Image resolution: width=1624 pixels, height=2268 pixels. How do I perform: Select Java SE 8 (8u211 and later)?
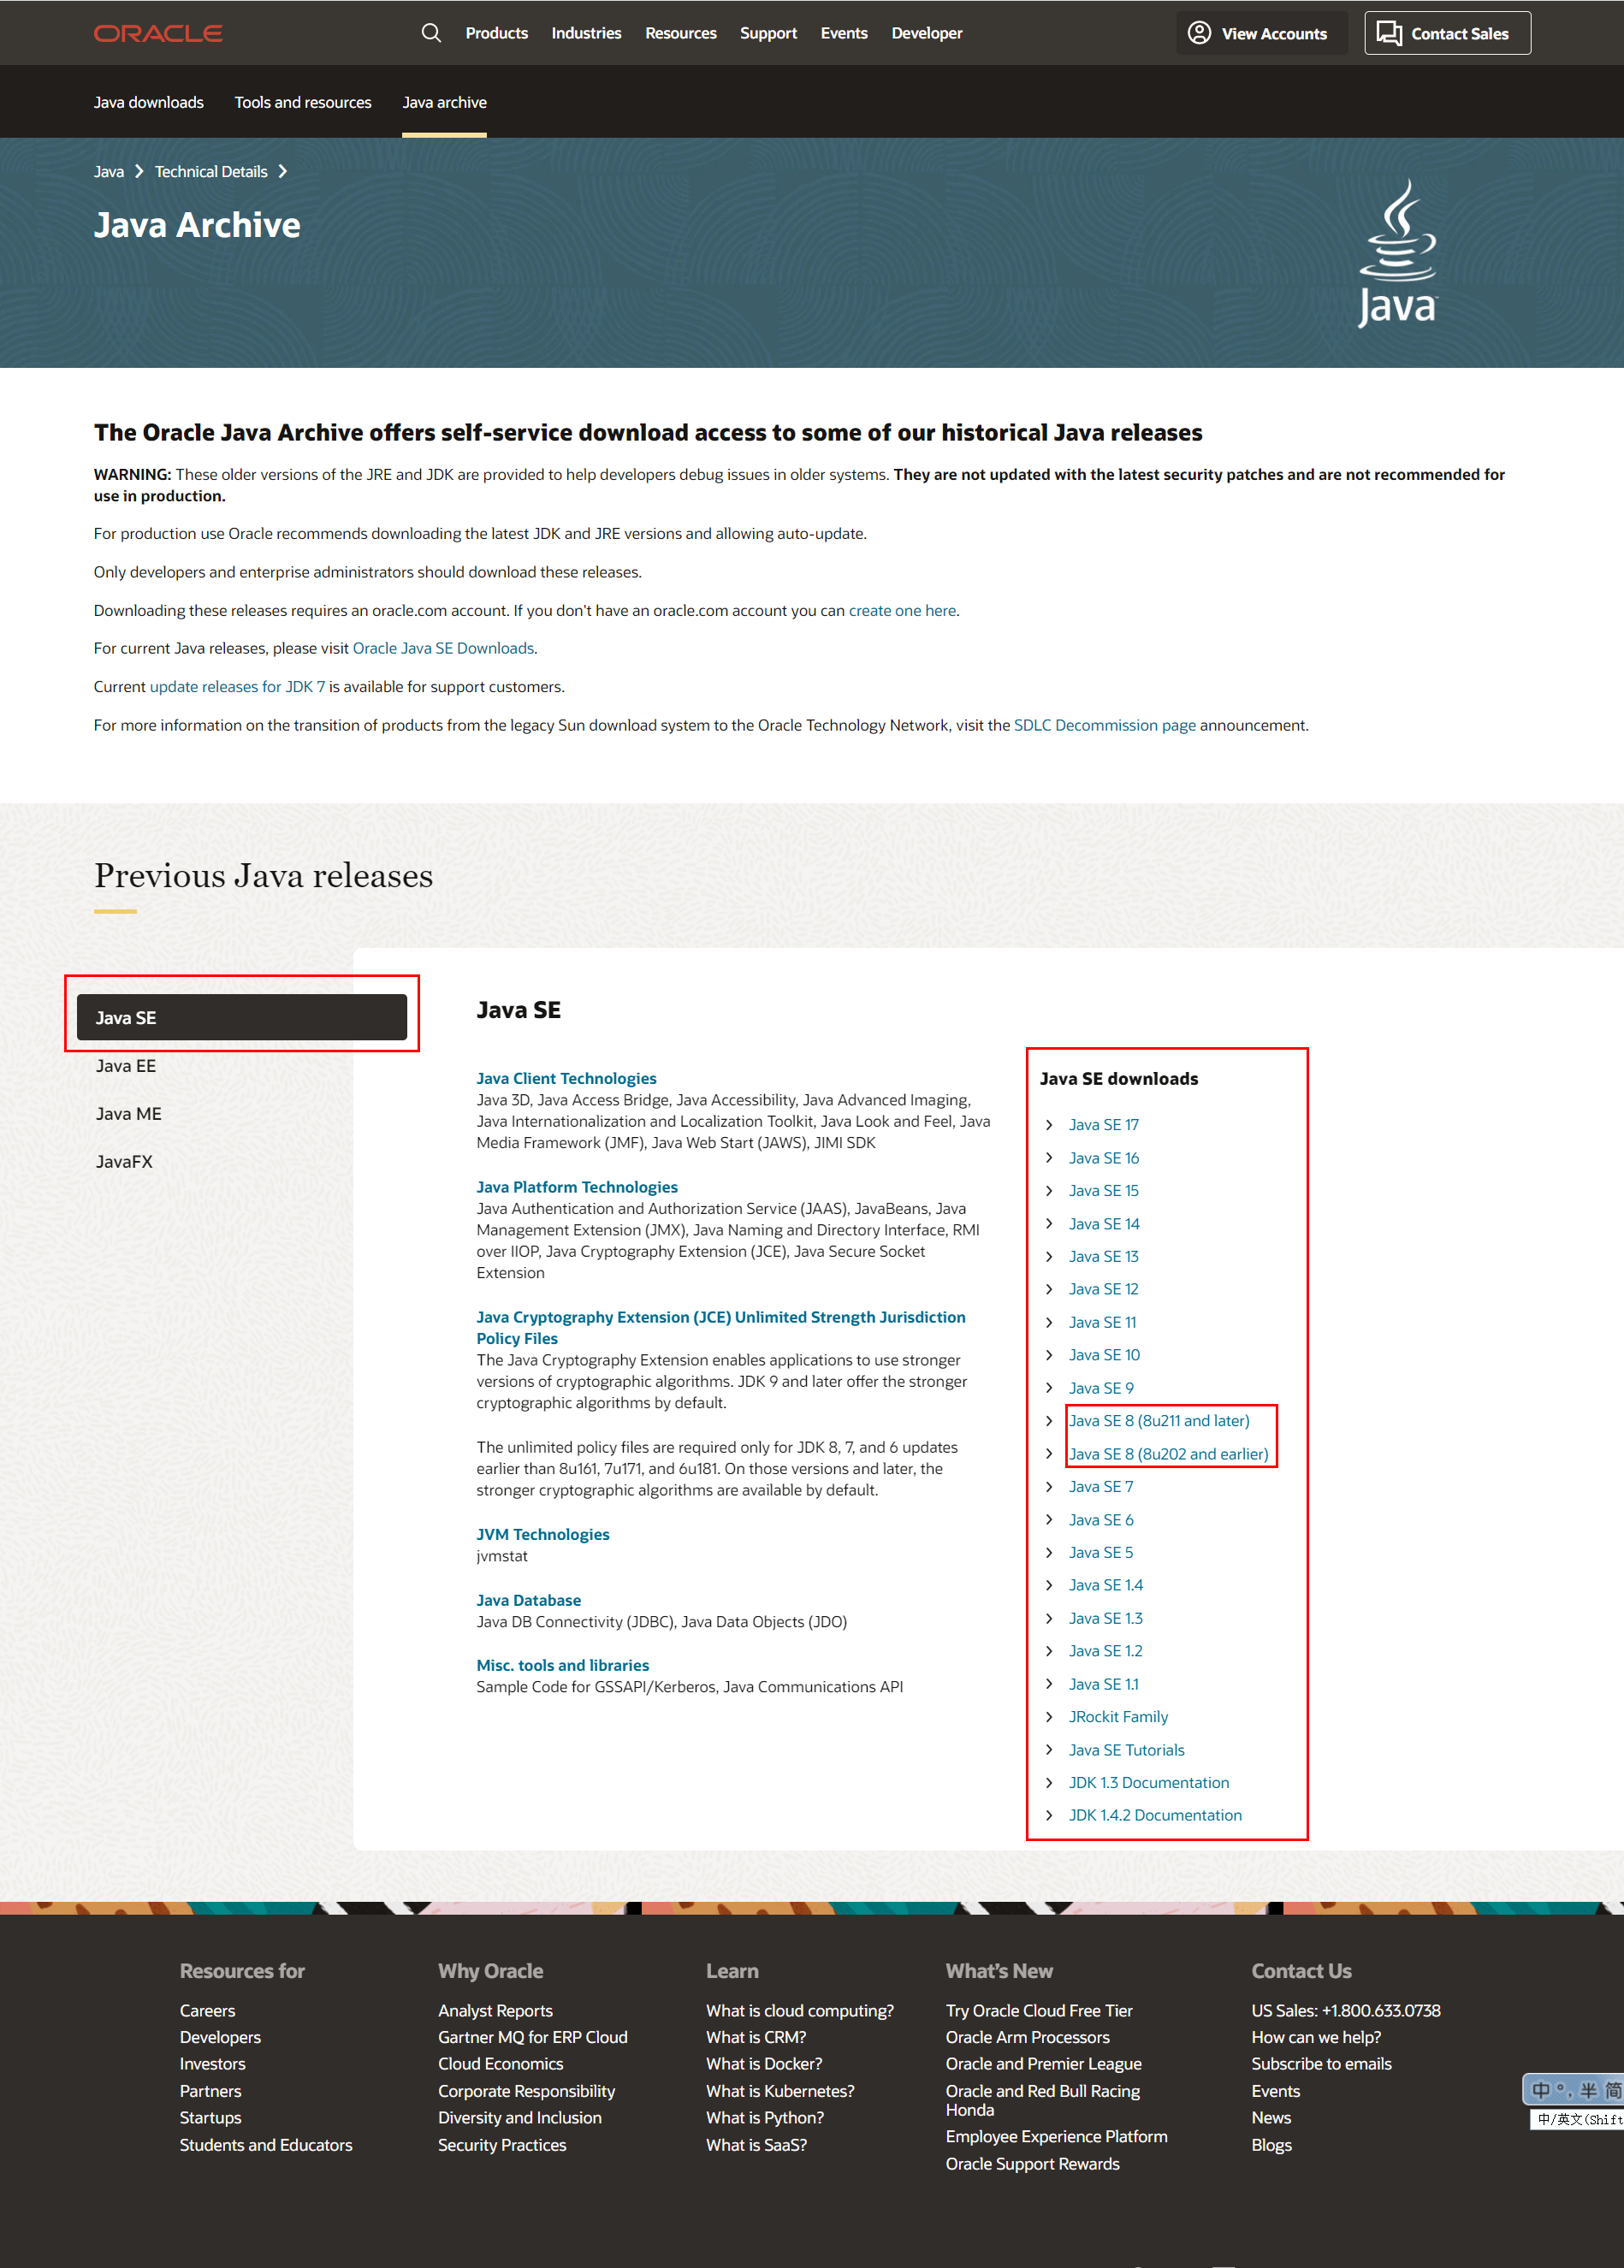1159,1420
